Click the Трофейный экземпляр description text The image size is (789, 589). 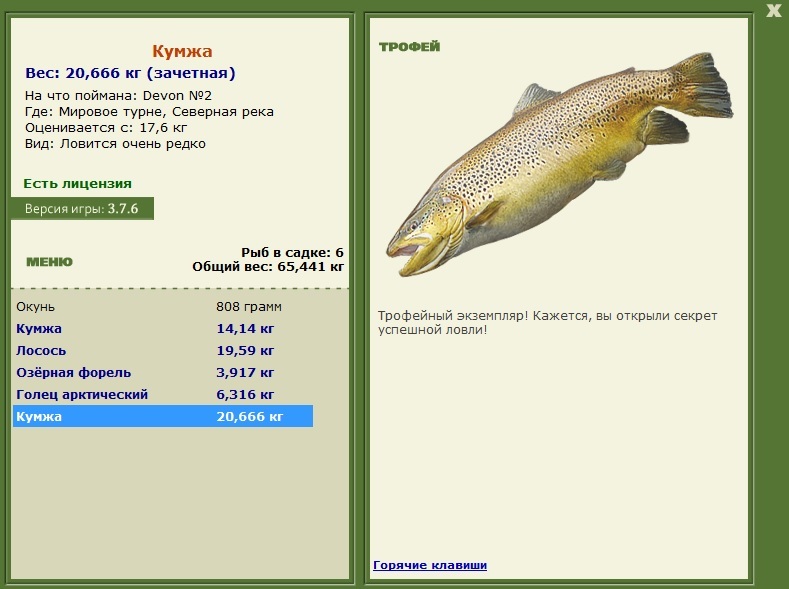(x=547, y=323)
